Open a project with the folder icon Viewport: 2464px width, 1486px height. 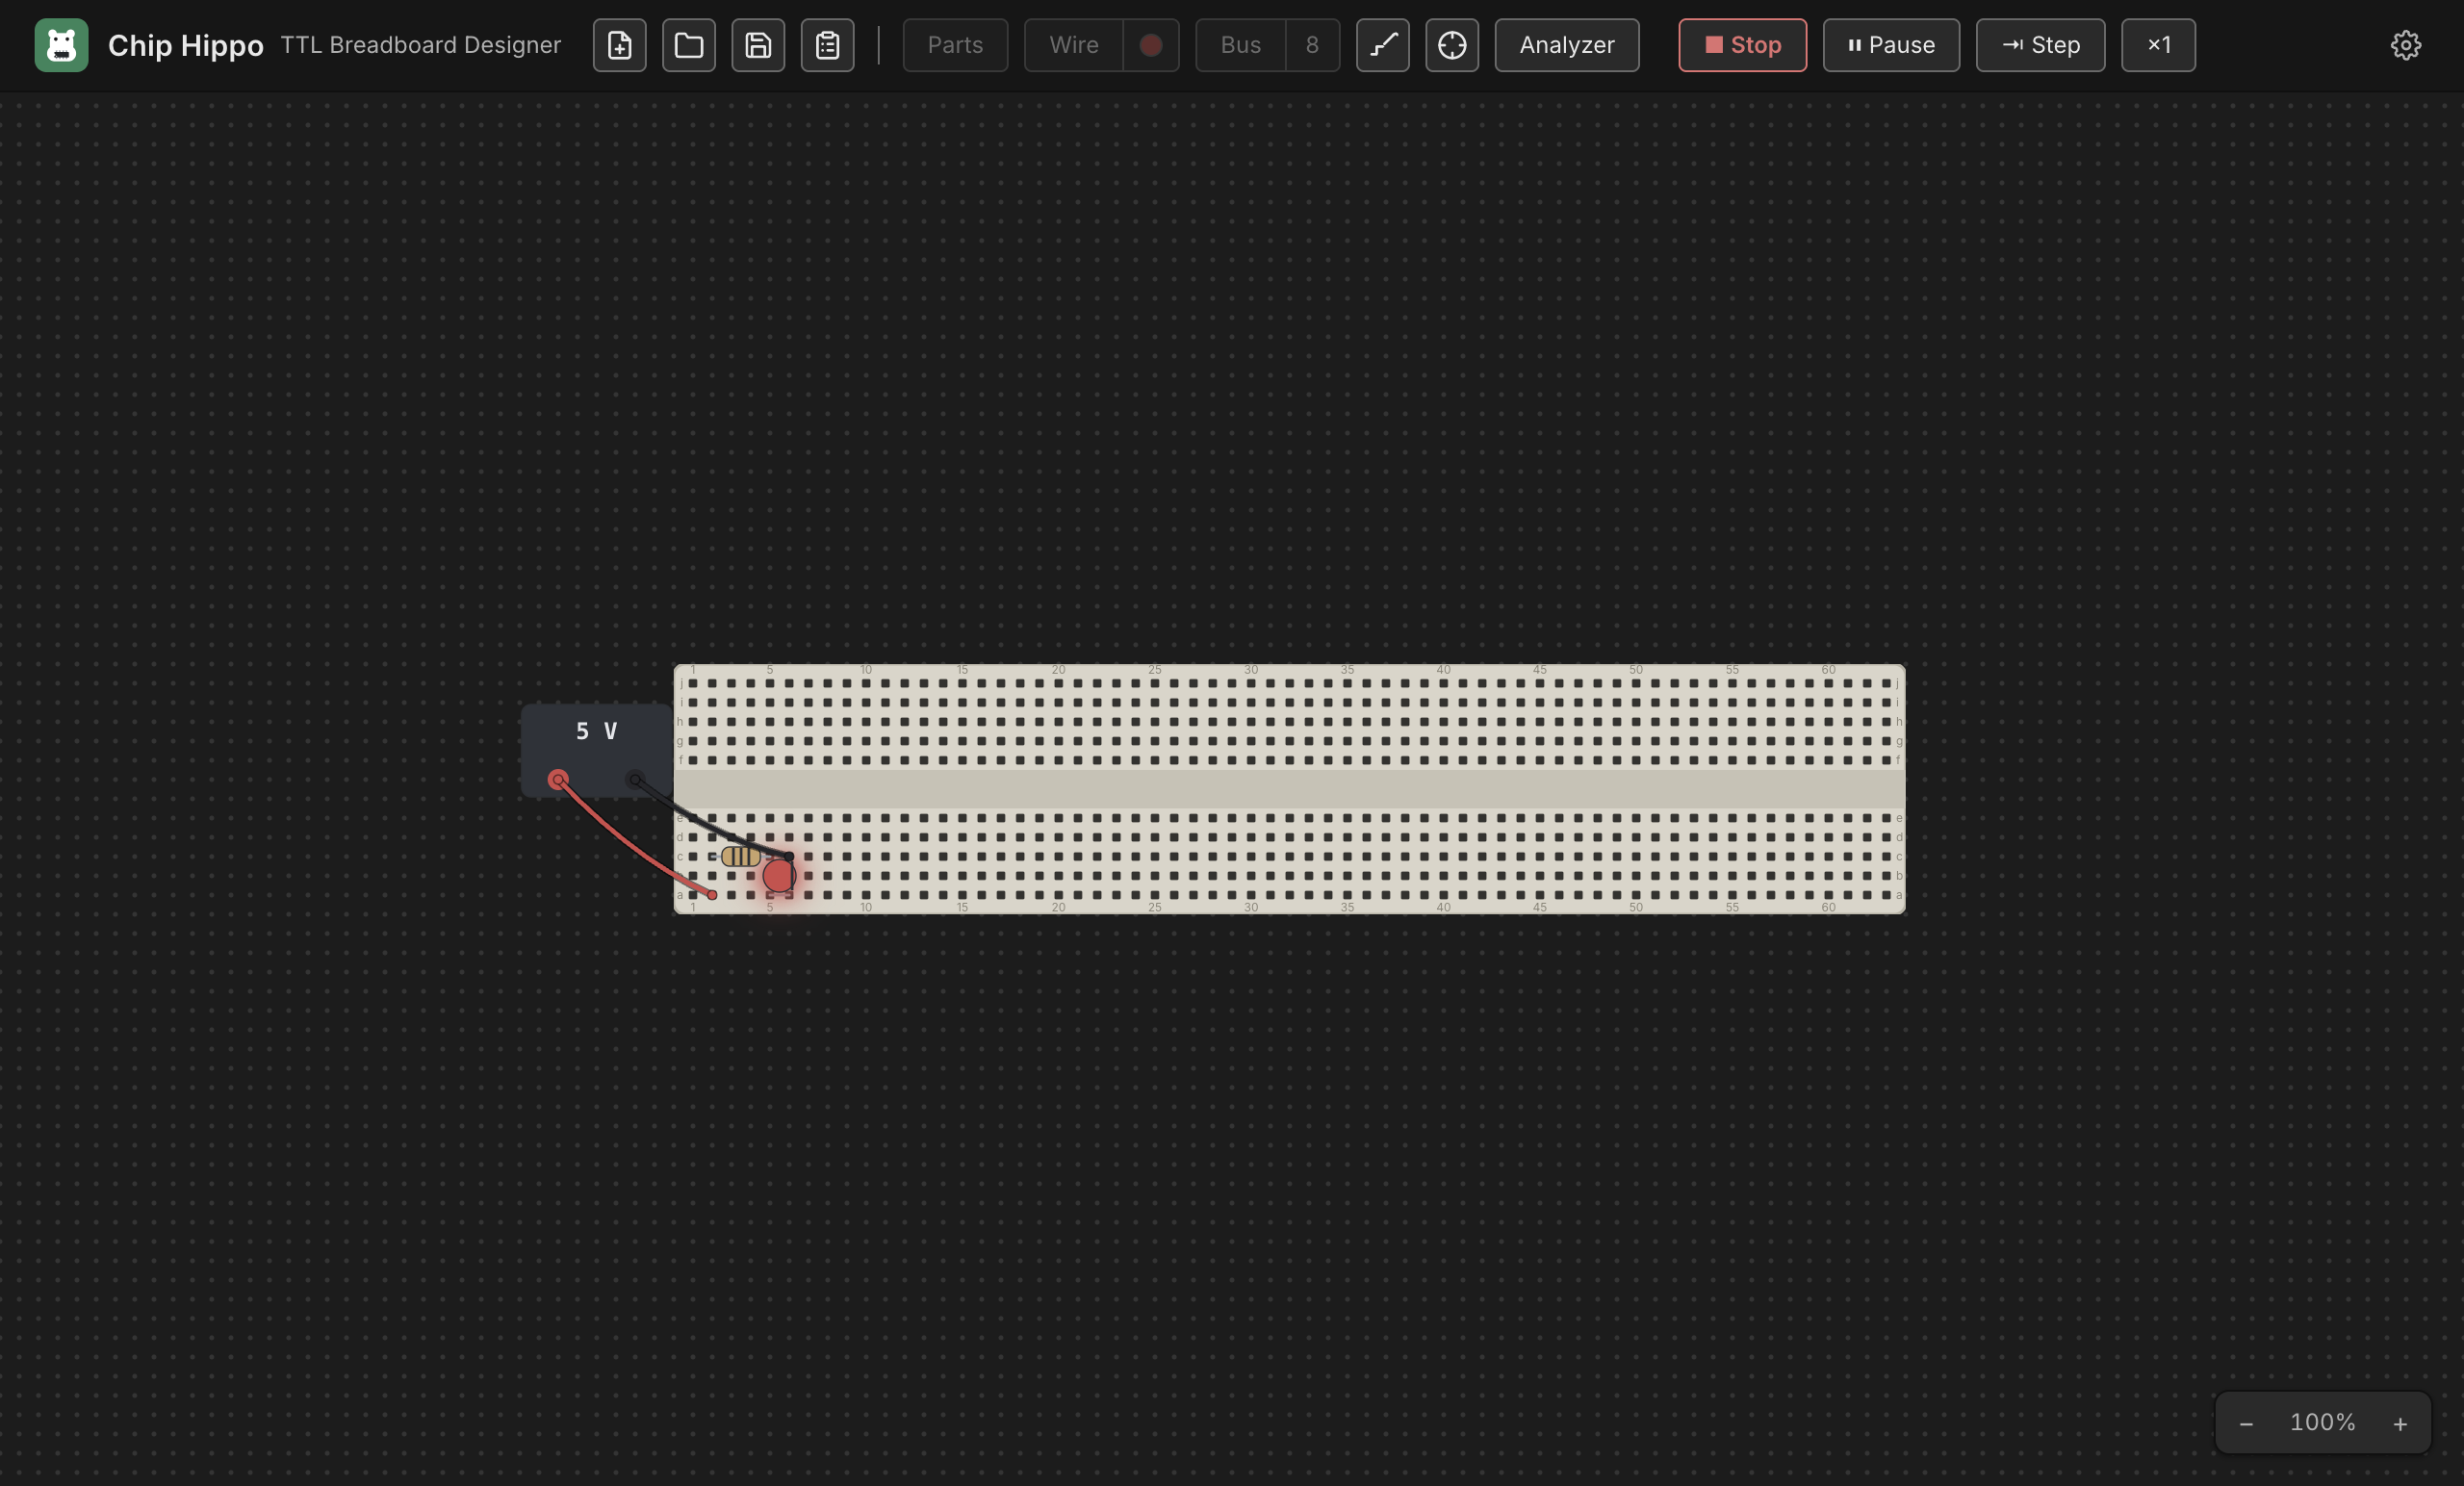tap(689, 45)
